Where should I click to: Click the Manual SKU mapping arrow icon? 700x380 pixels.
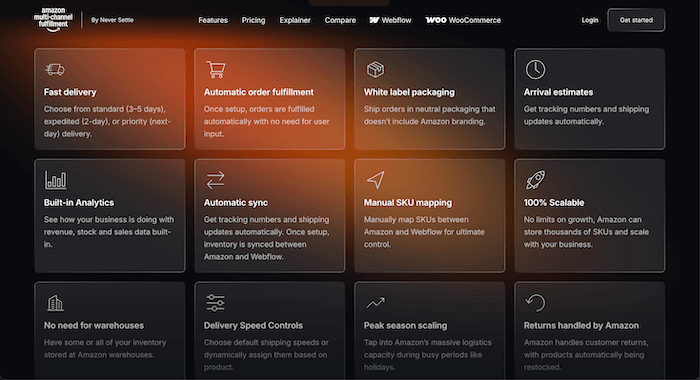(375, 180)
